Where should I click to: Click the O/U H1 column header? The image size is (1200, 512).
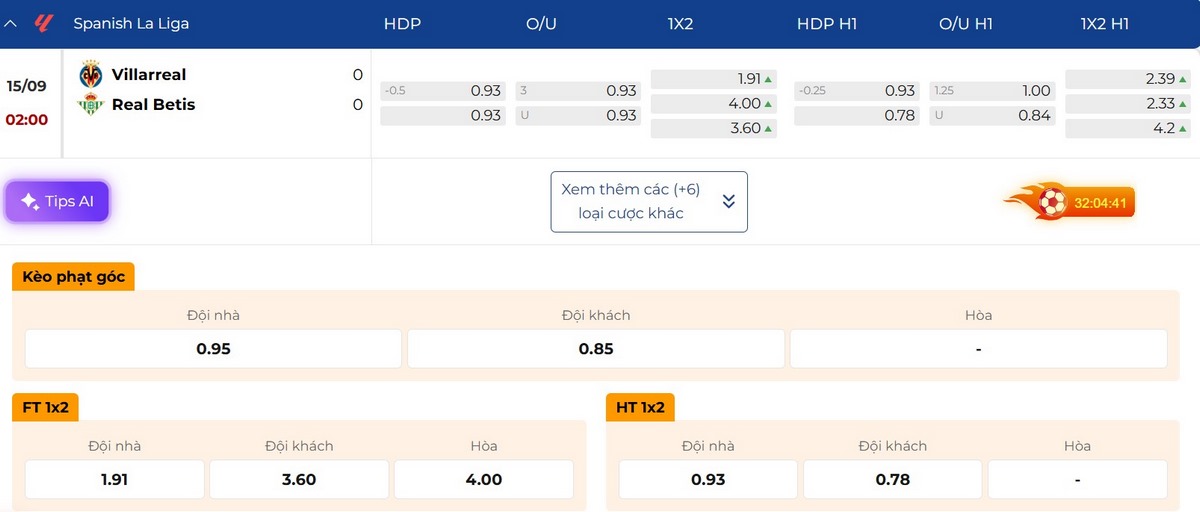pos(966,23)
